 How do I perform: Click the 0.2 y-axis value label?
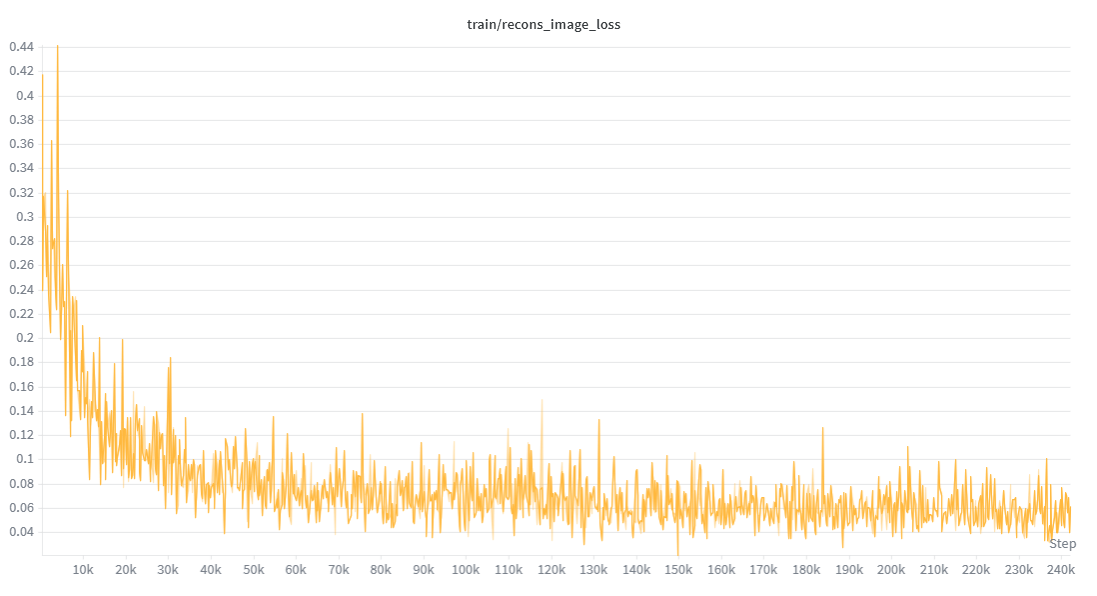pyautogui.click(x=24, y=338)
